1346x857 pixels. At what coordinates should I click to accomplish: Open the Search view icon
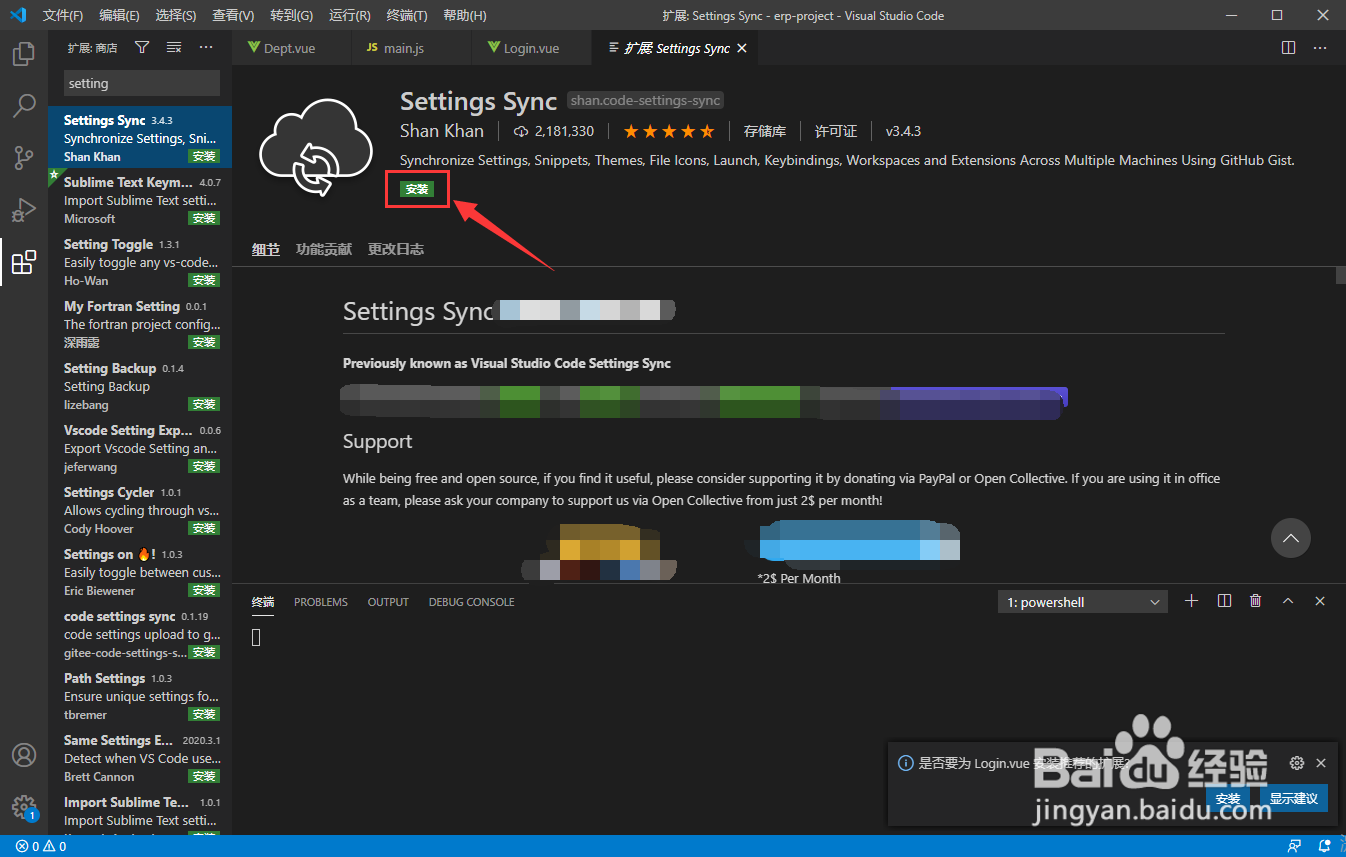tap(24, 106)
